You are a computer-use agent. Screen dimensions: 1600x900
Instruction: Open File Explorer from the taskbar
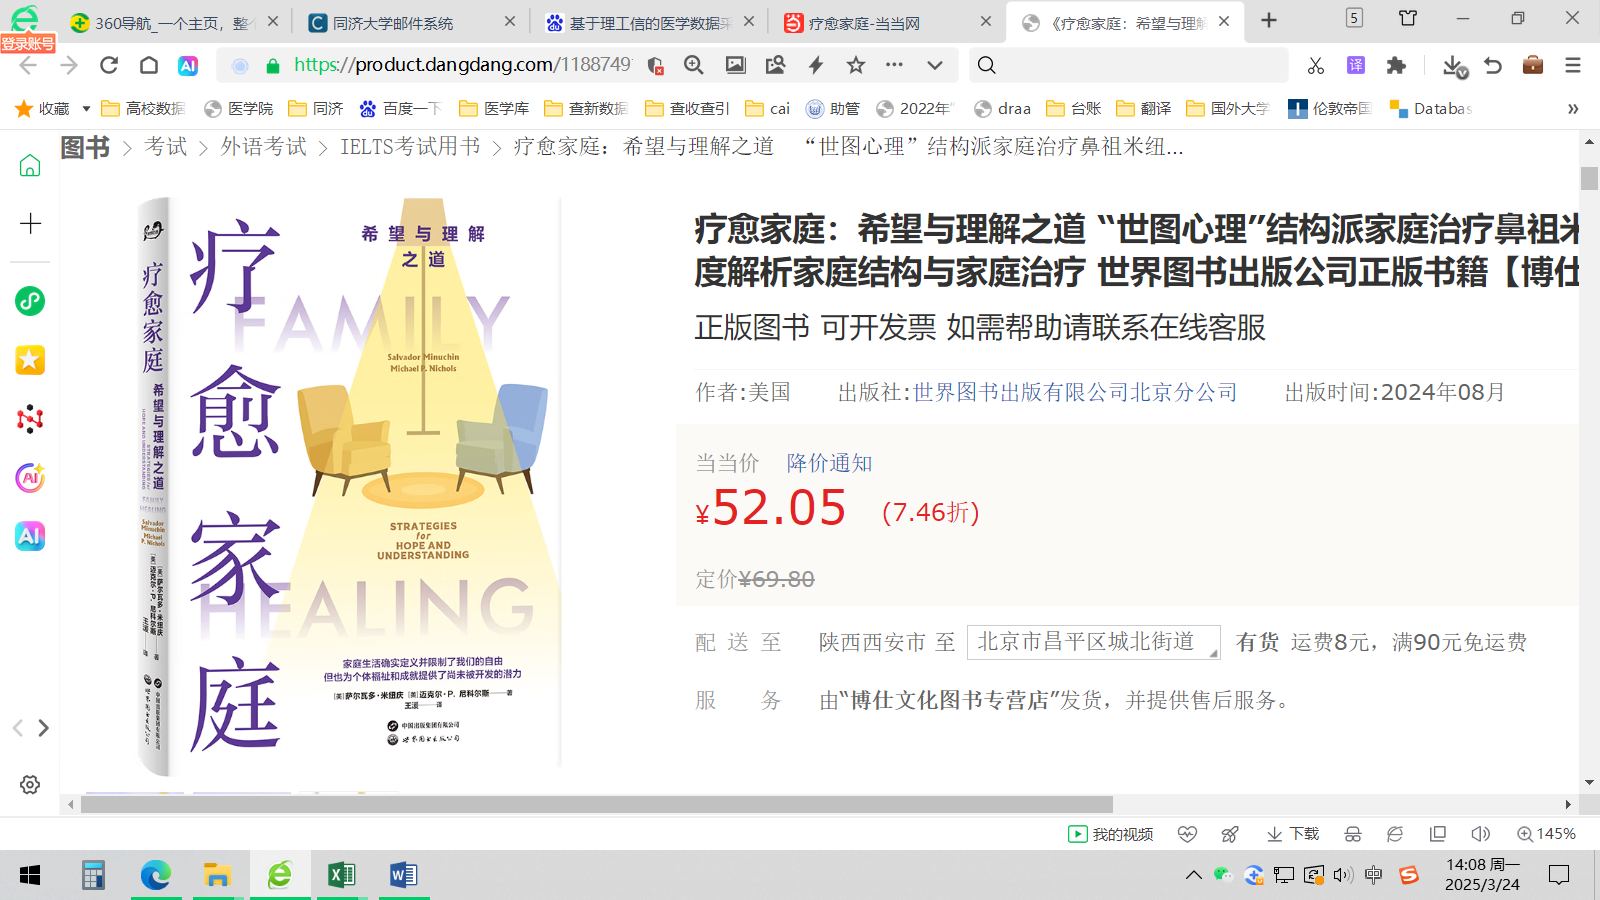tap(217, 876)
